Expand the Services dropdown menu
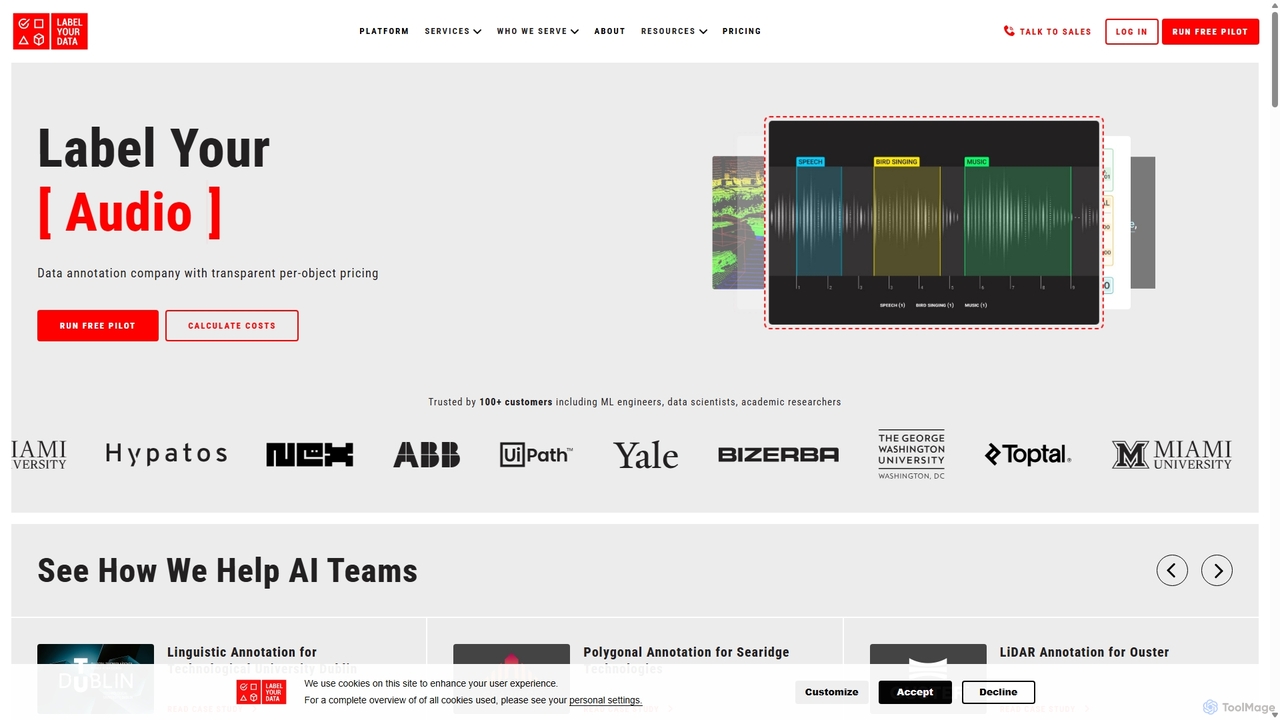This screenshot has width=1280, height=720. pos(453,31)
